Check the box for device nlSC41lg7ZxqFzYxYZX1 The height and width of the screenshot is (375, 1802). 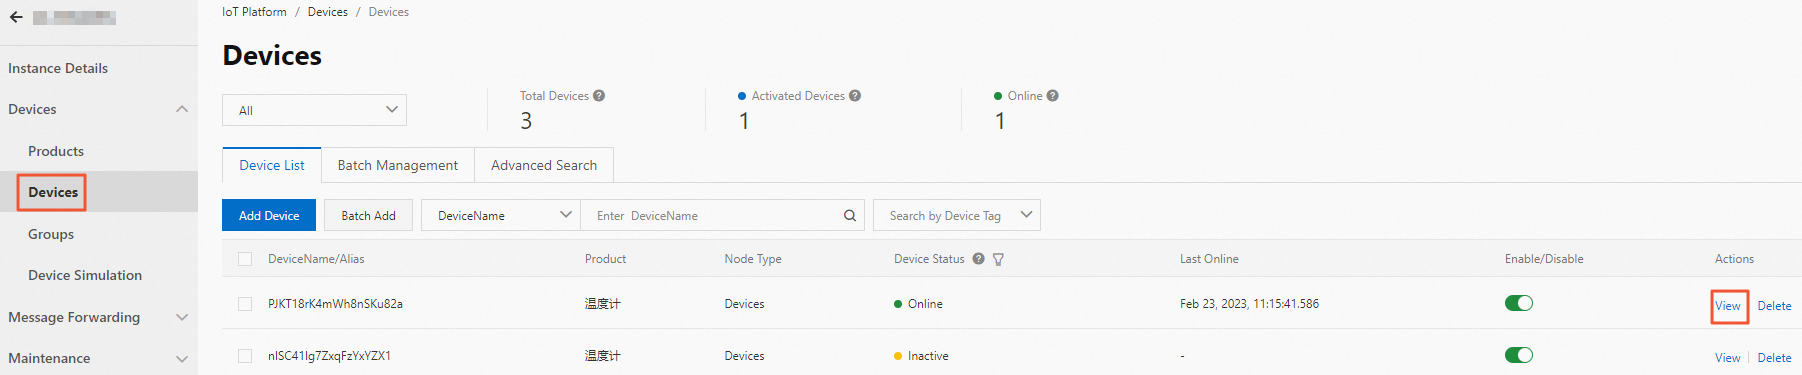tap(245, 356)
